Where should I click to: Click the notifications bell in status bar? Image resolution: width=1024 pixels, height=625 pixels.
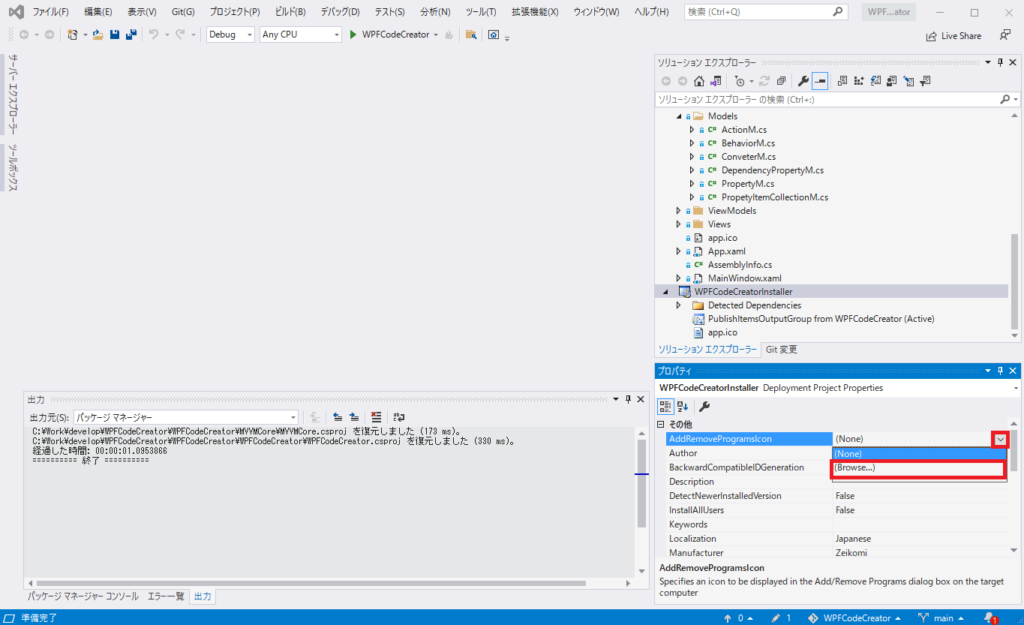990,618
